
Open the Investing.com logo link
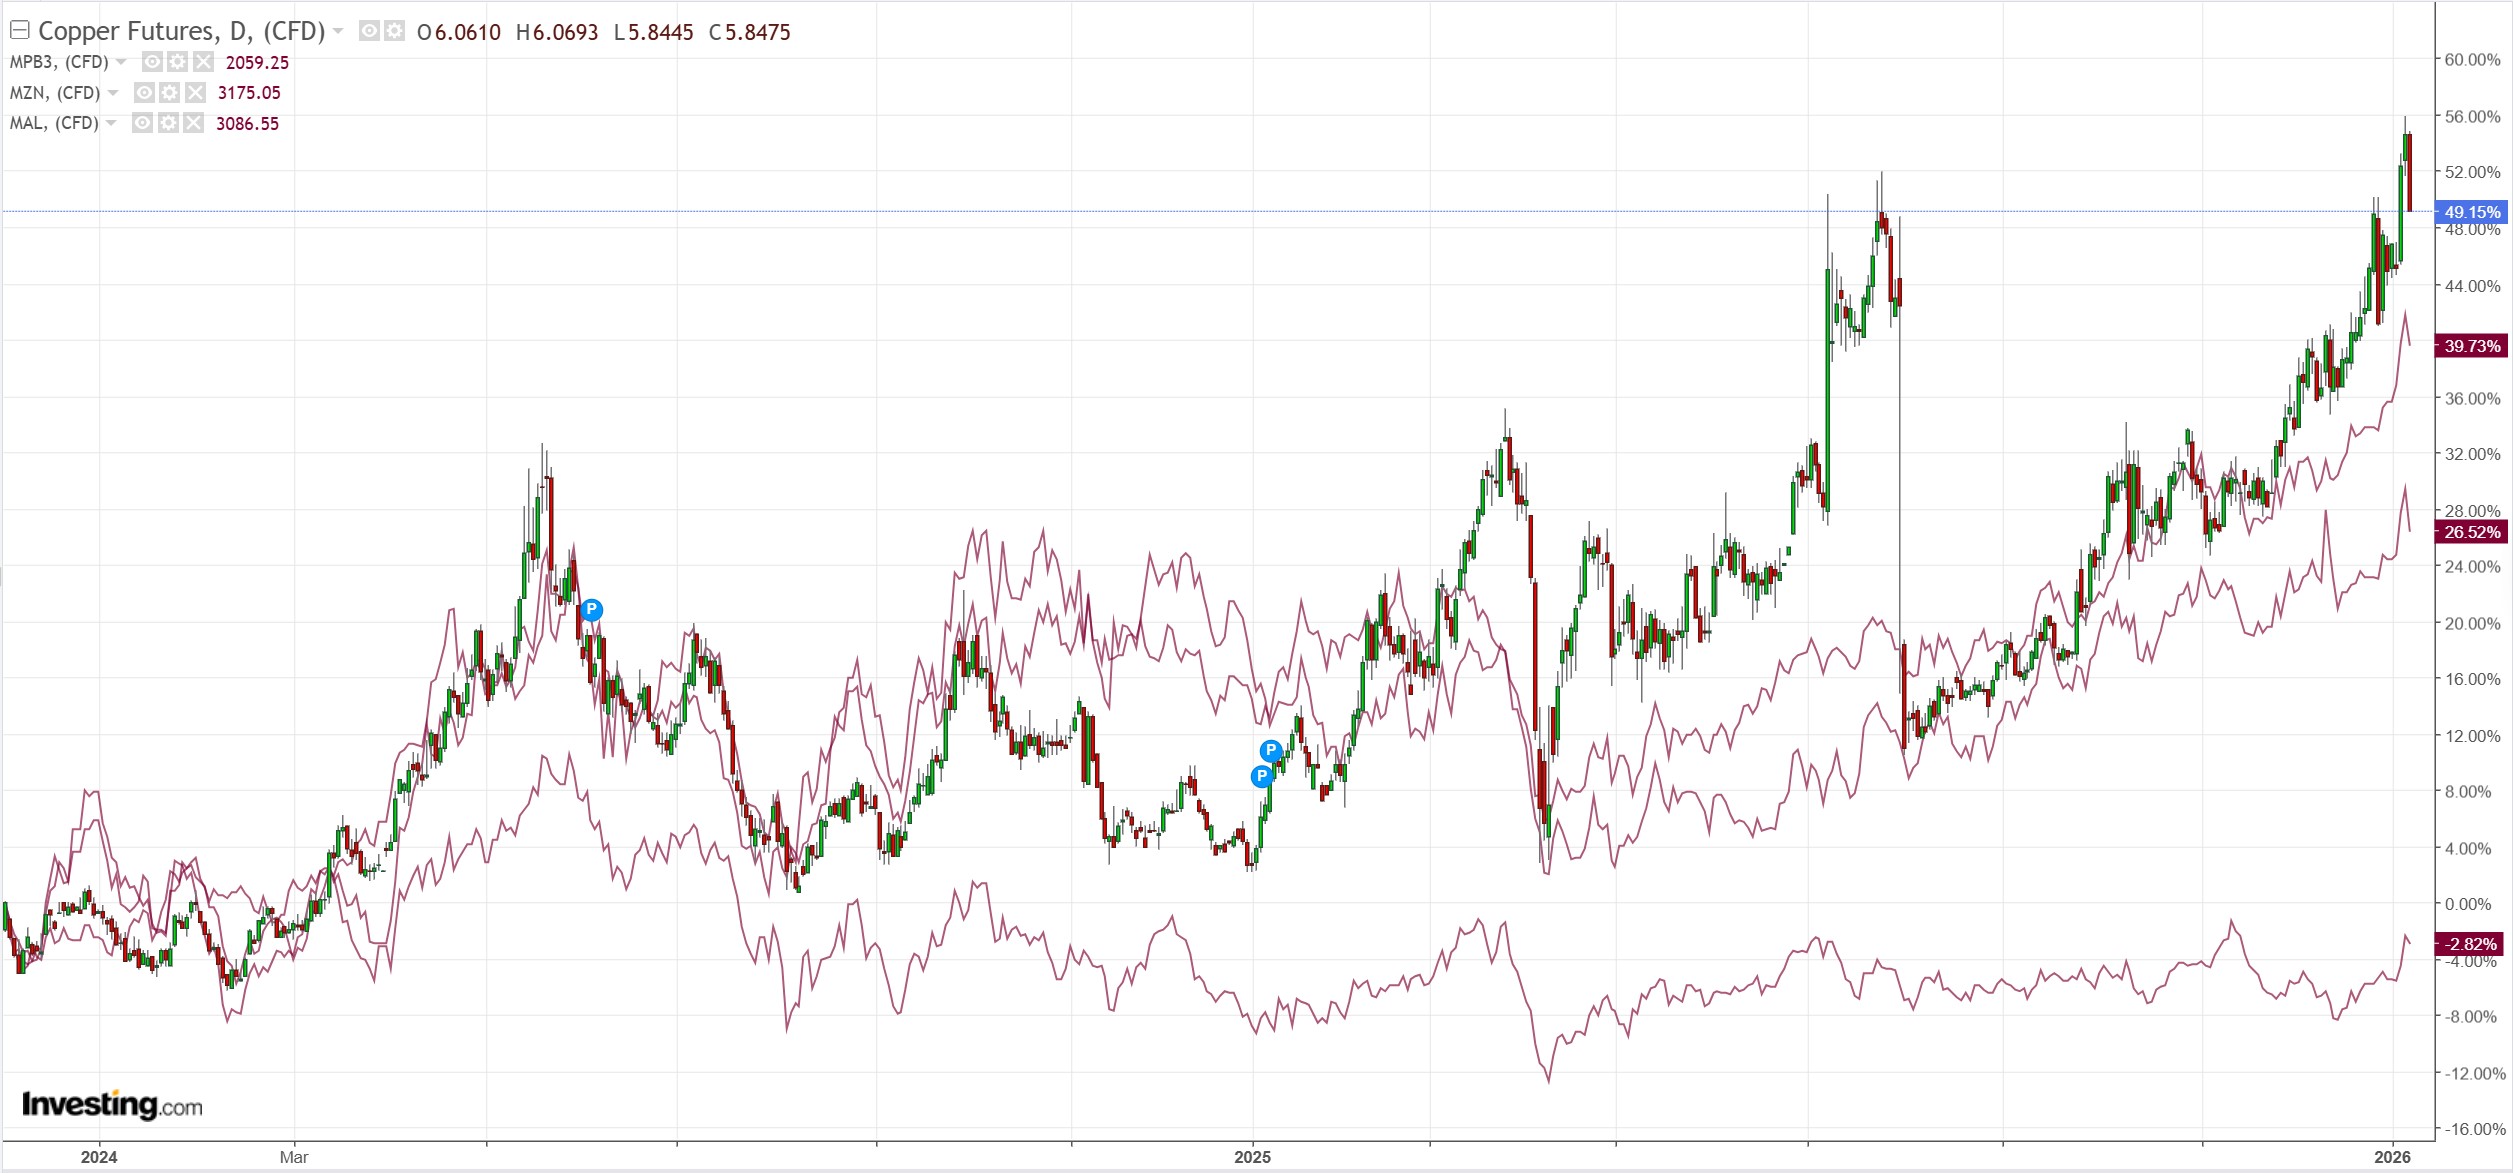(112, 1104)
